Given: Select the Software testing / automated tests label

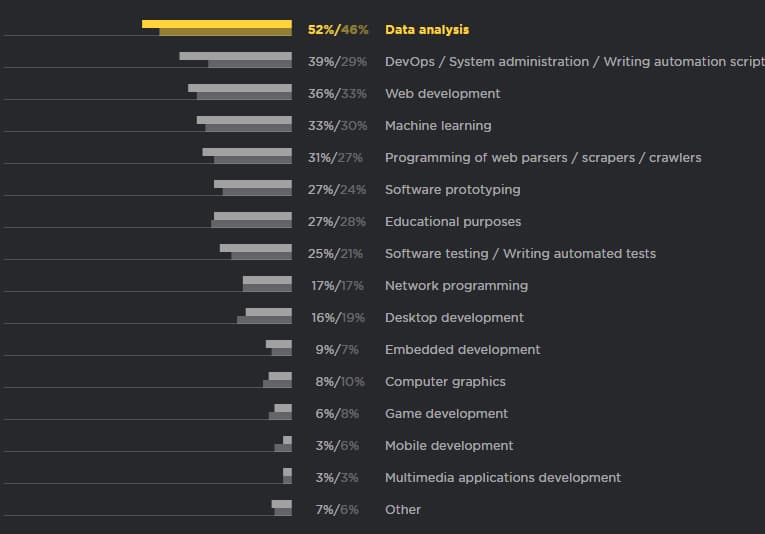Looking at the screenshot, I should pos(520,254).
